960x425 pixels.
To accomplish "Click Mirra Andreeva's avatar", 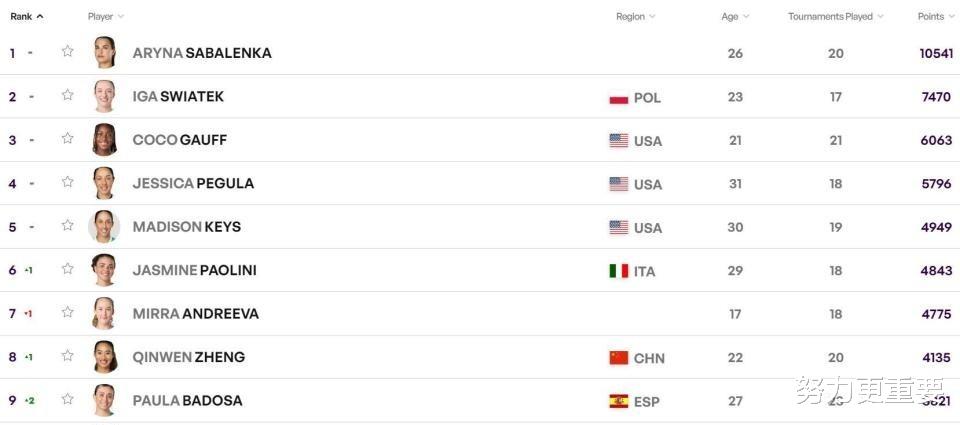I will [104, 314].
